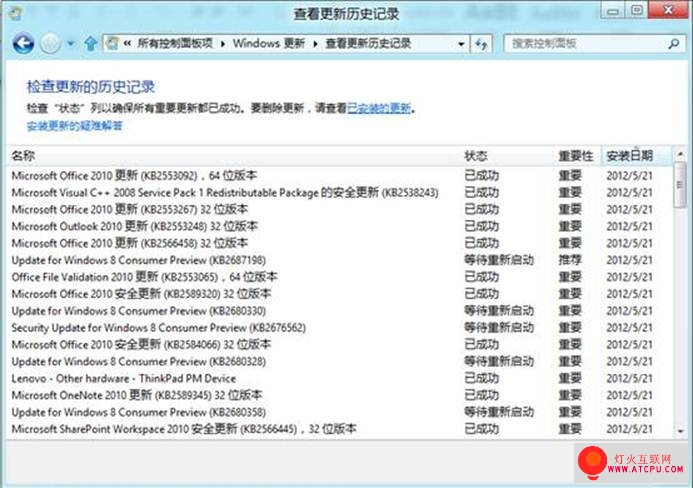Select Outlook 2010 更新 KB2553248 row

click(x=340, y=226)
